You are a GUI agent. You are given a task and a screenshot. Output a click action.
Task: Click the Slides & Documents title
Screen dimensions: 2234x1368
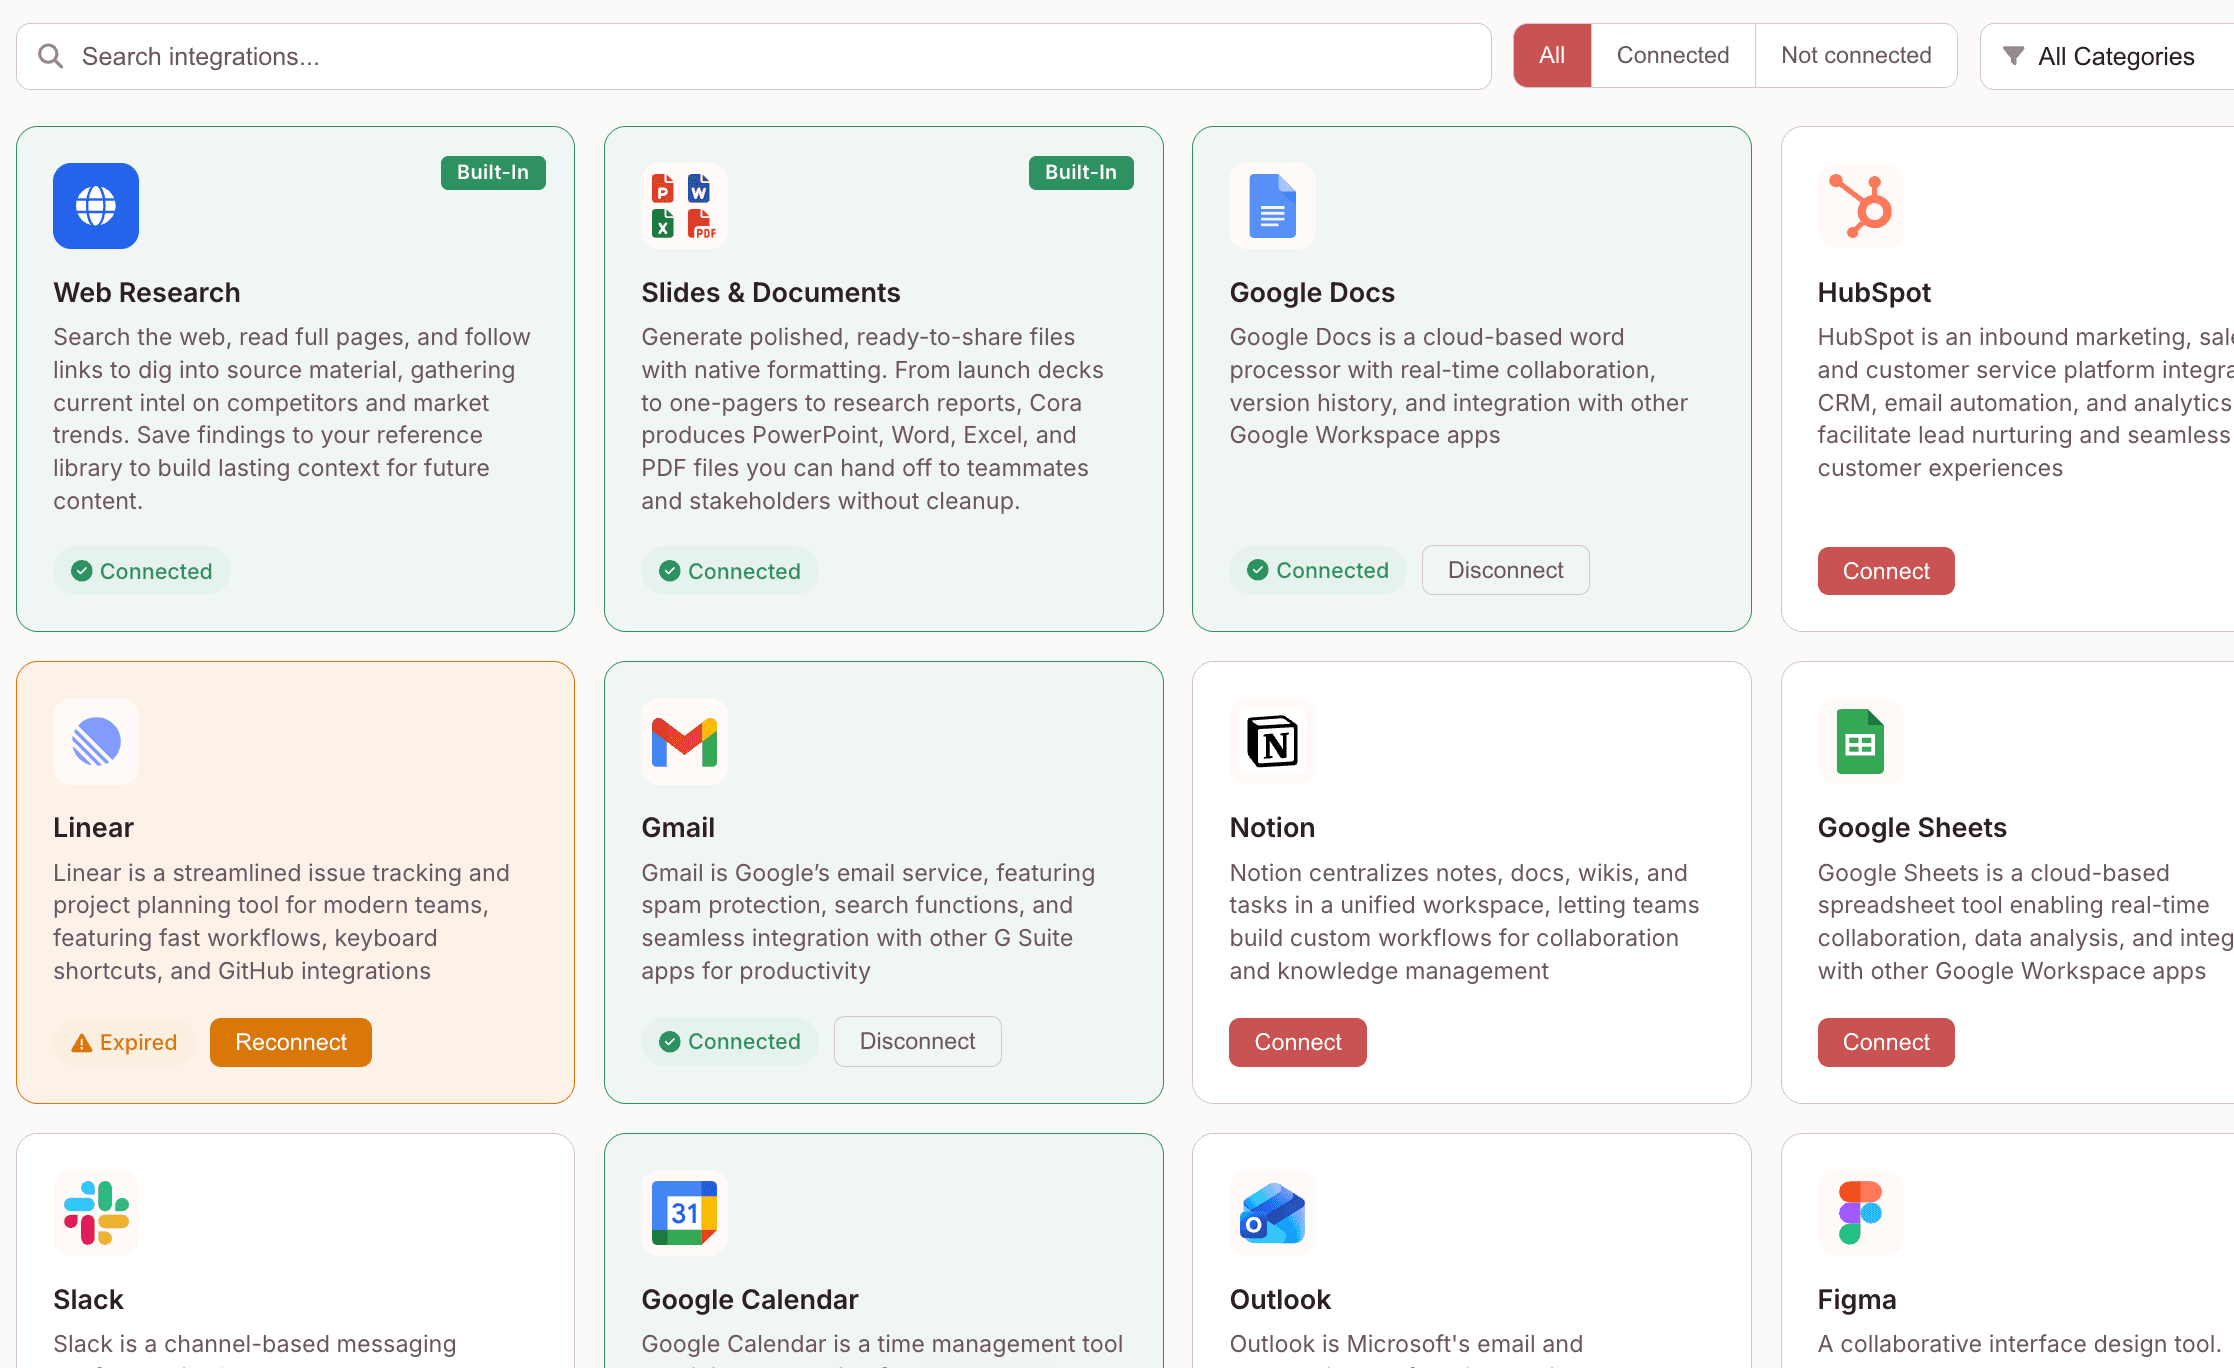coord(771,292)
